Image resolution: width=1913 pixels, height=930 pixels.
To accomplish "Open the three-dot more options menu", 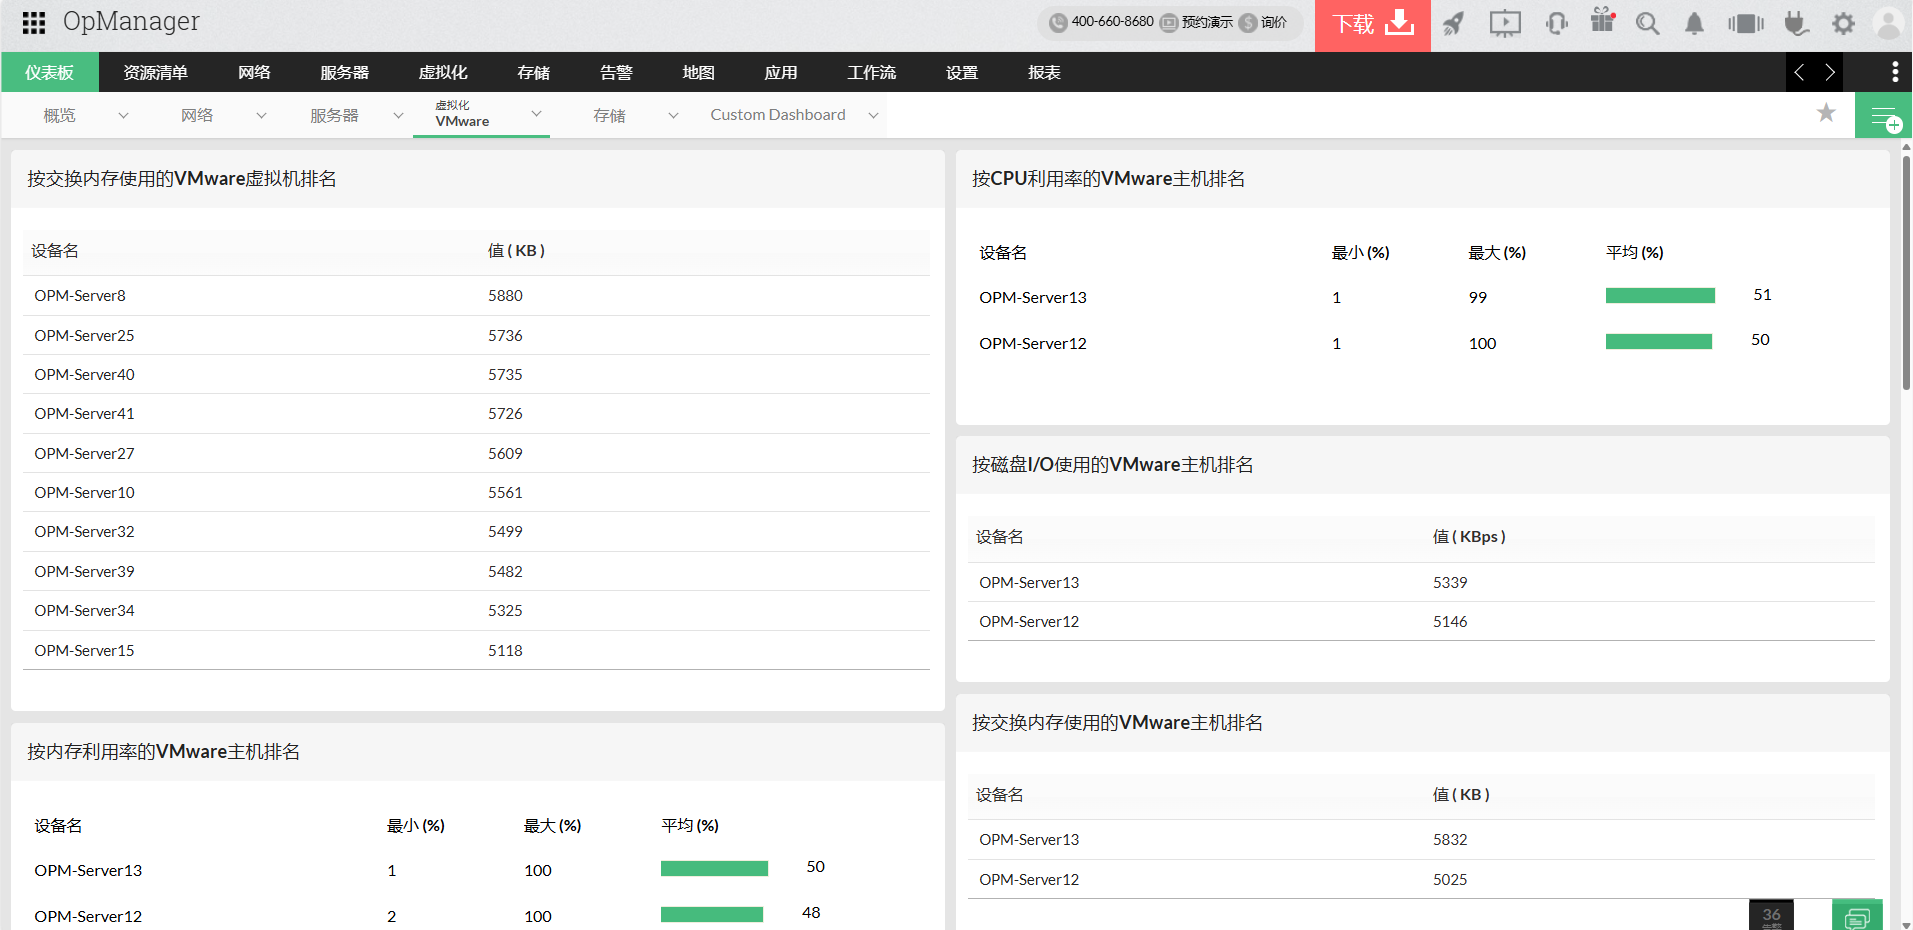I will (x=1895, y=72).
